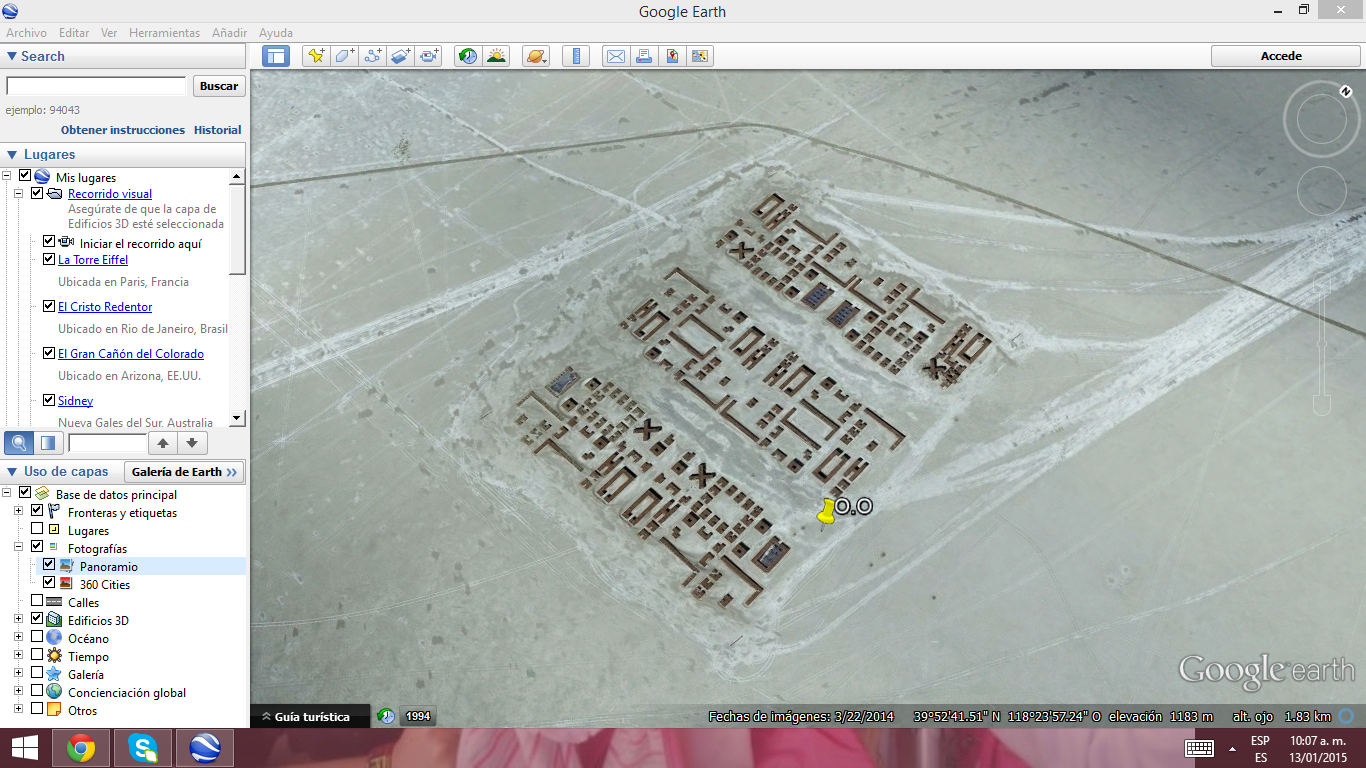Open the Editar menu
The width and height of the screenshot is (1366, 768).
click(x=74, y=33)
